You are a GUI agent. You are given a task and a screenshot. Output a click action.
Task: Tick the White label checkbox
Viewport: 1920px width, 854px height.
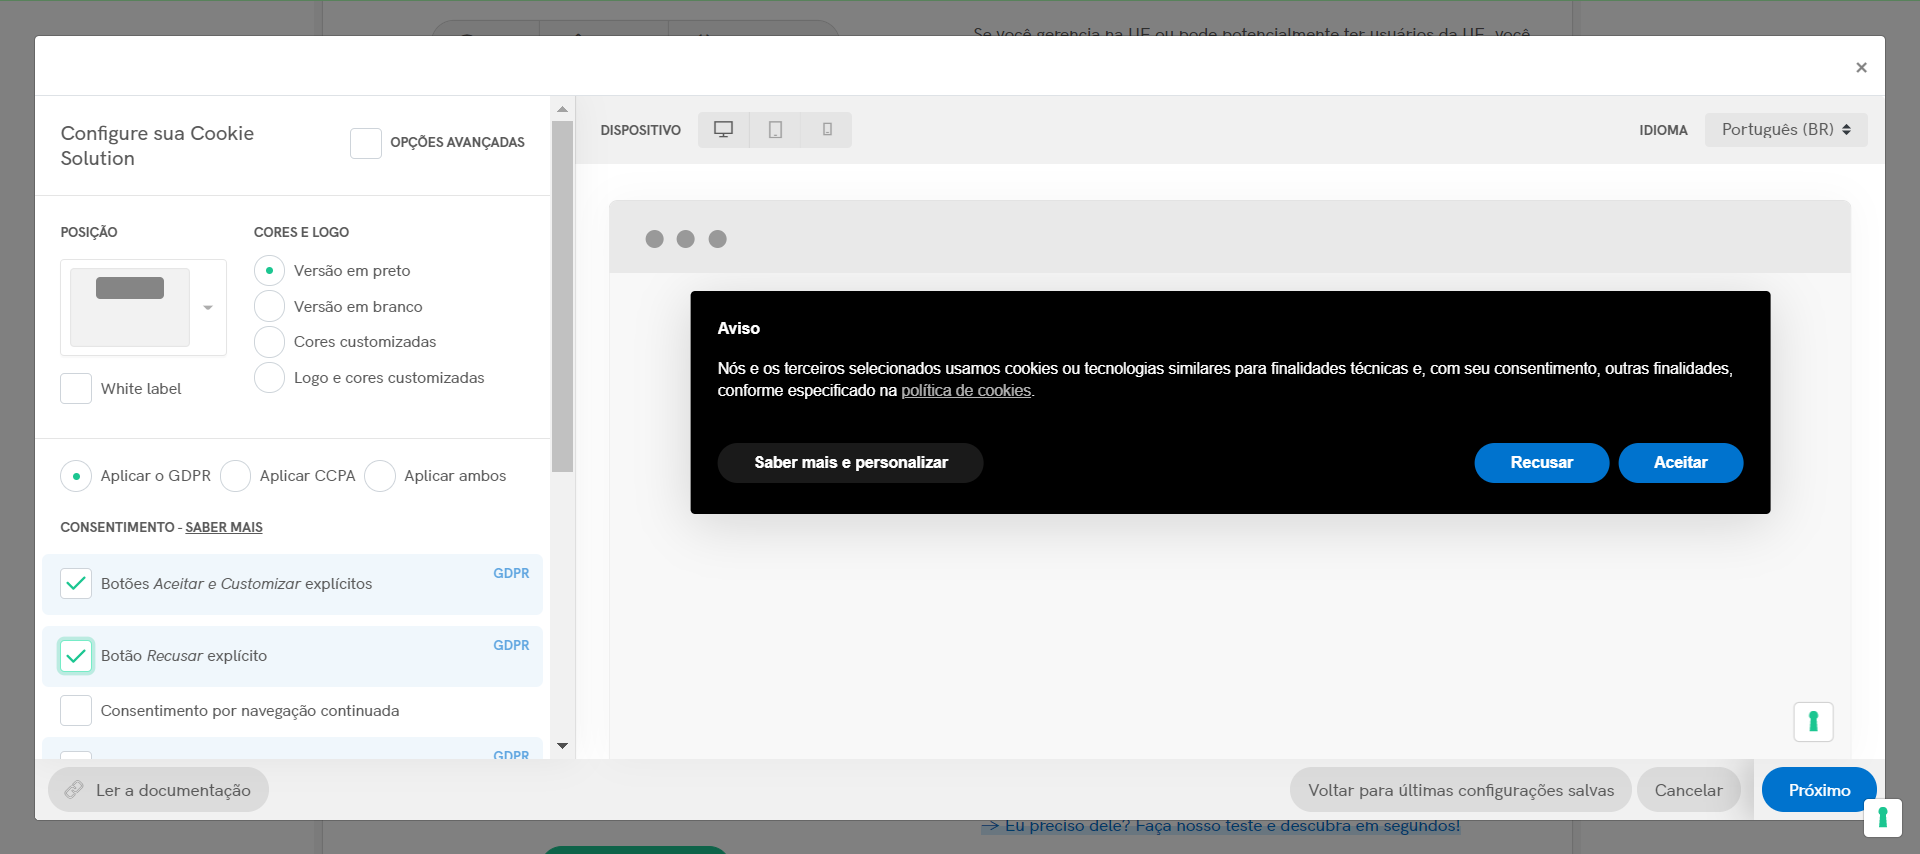76,389
